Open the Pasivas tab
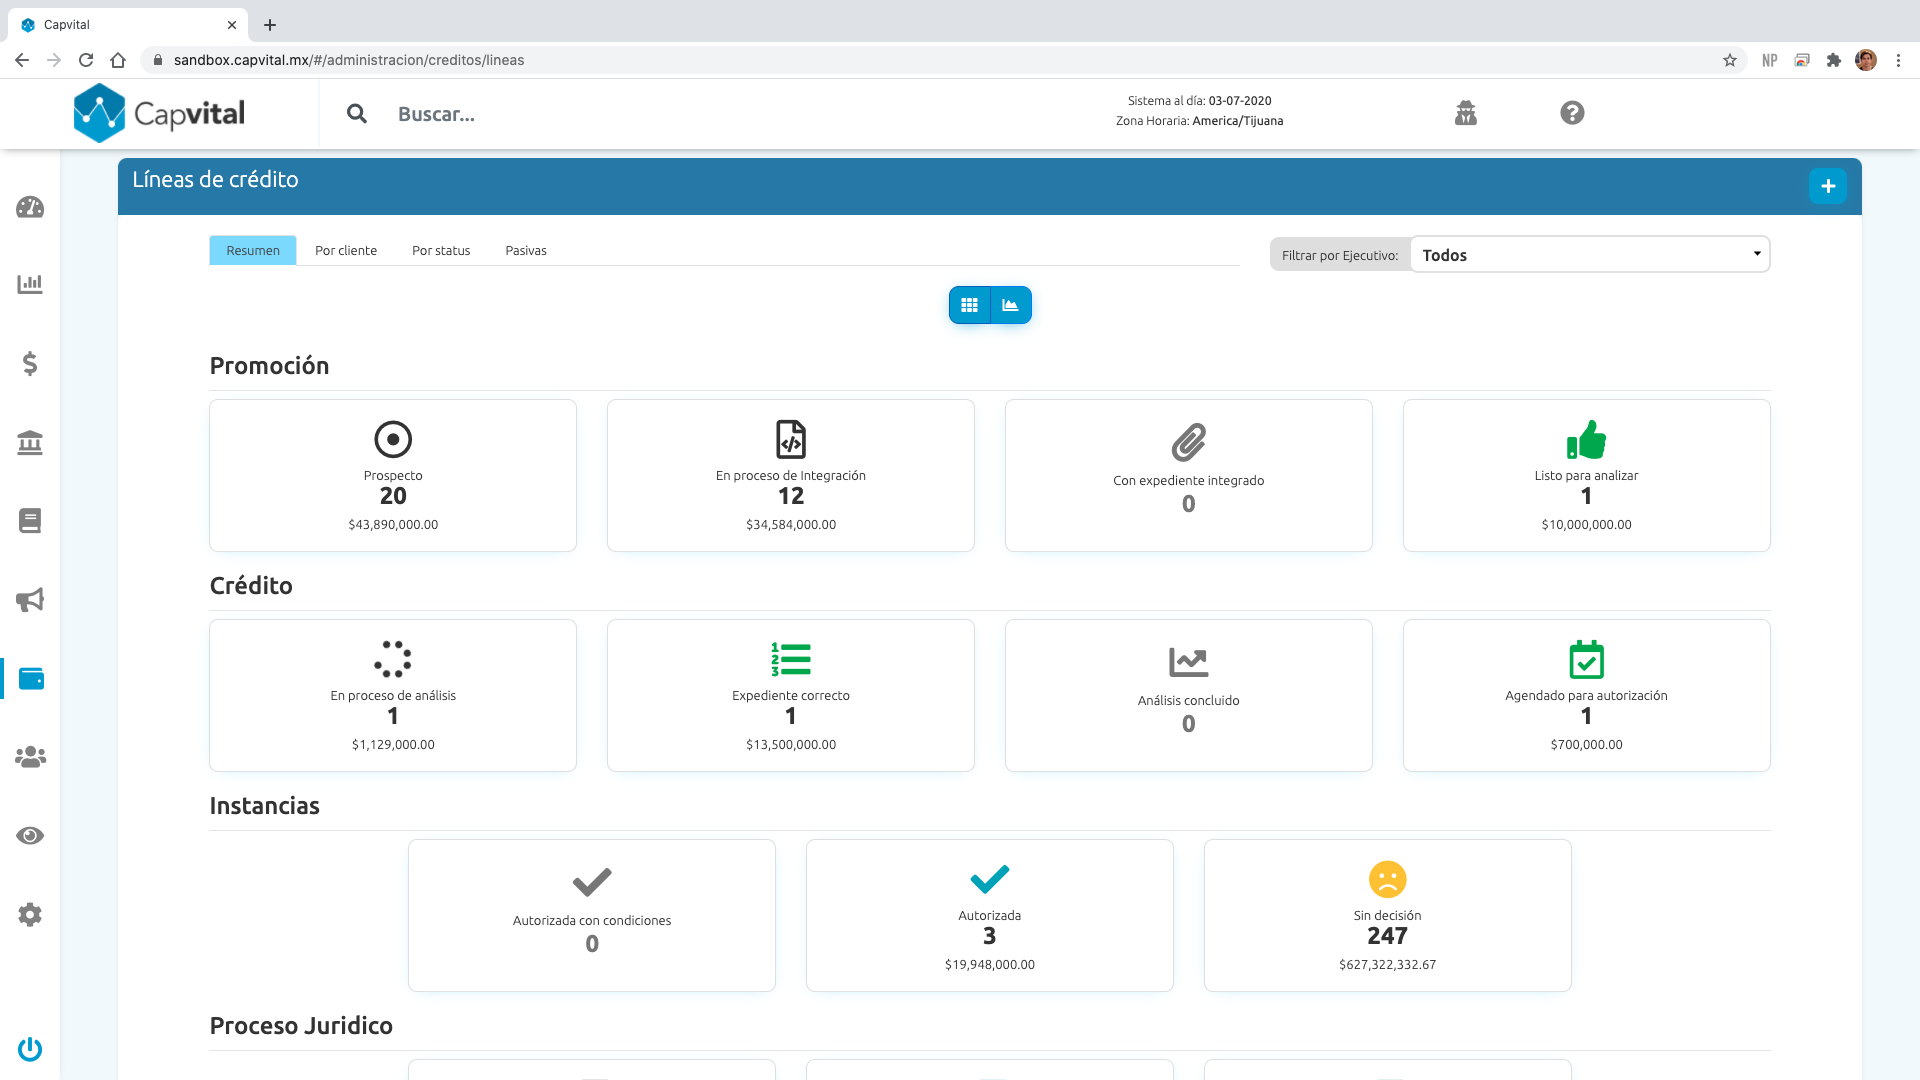1920x1080 pixels. pyautogui.click(x=526, y=251)
